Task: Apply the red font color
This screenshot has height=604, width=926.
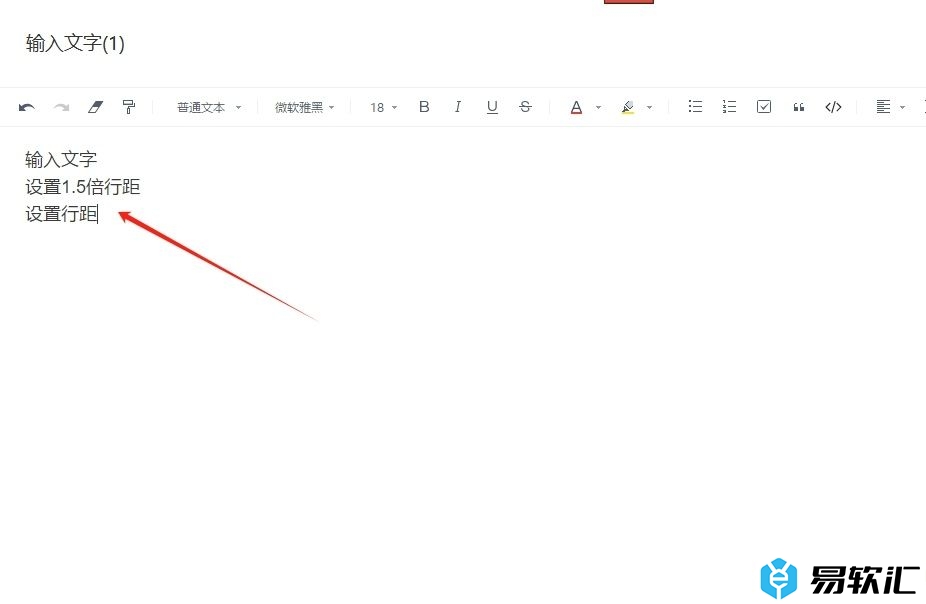Action: [576, 107]
